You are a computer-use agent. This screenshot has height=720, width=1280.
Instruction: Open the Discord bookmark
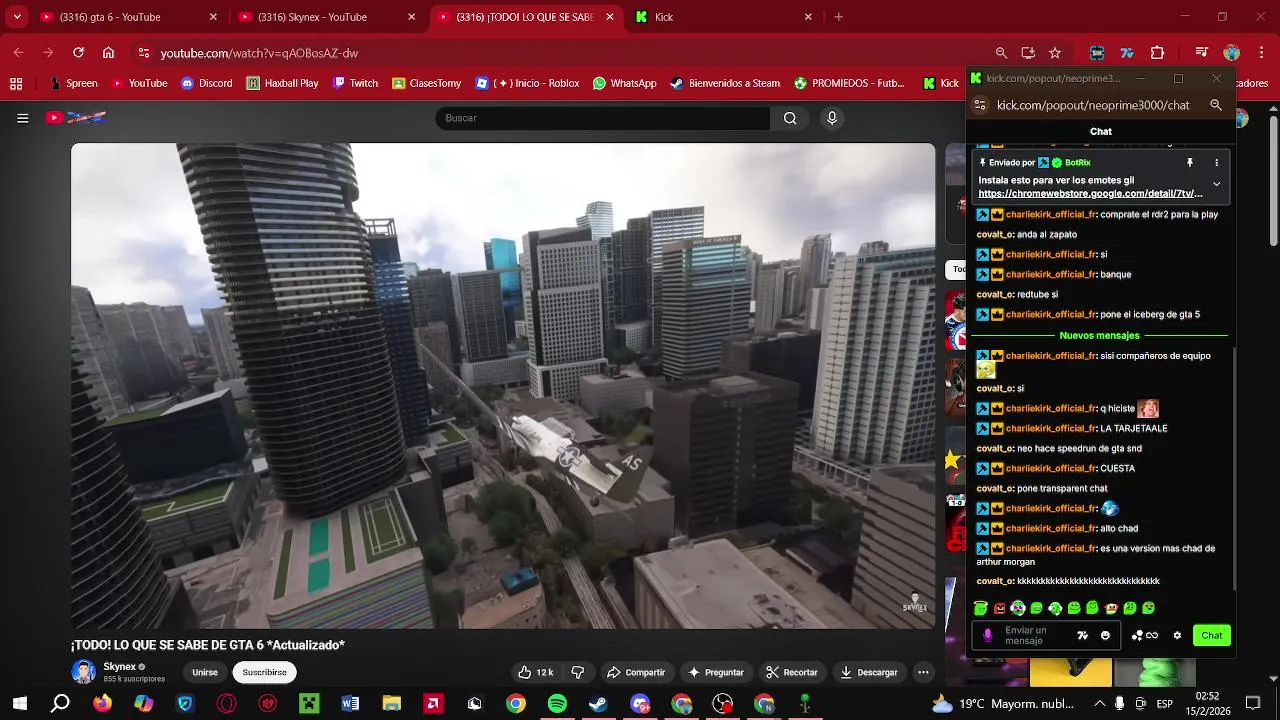click(x=206, y=83)
